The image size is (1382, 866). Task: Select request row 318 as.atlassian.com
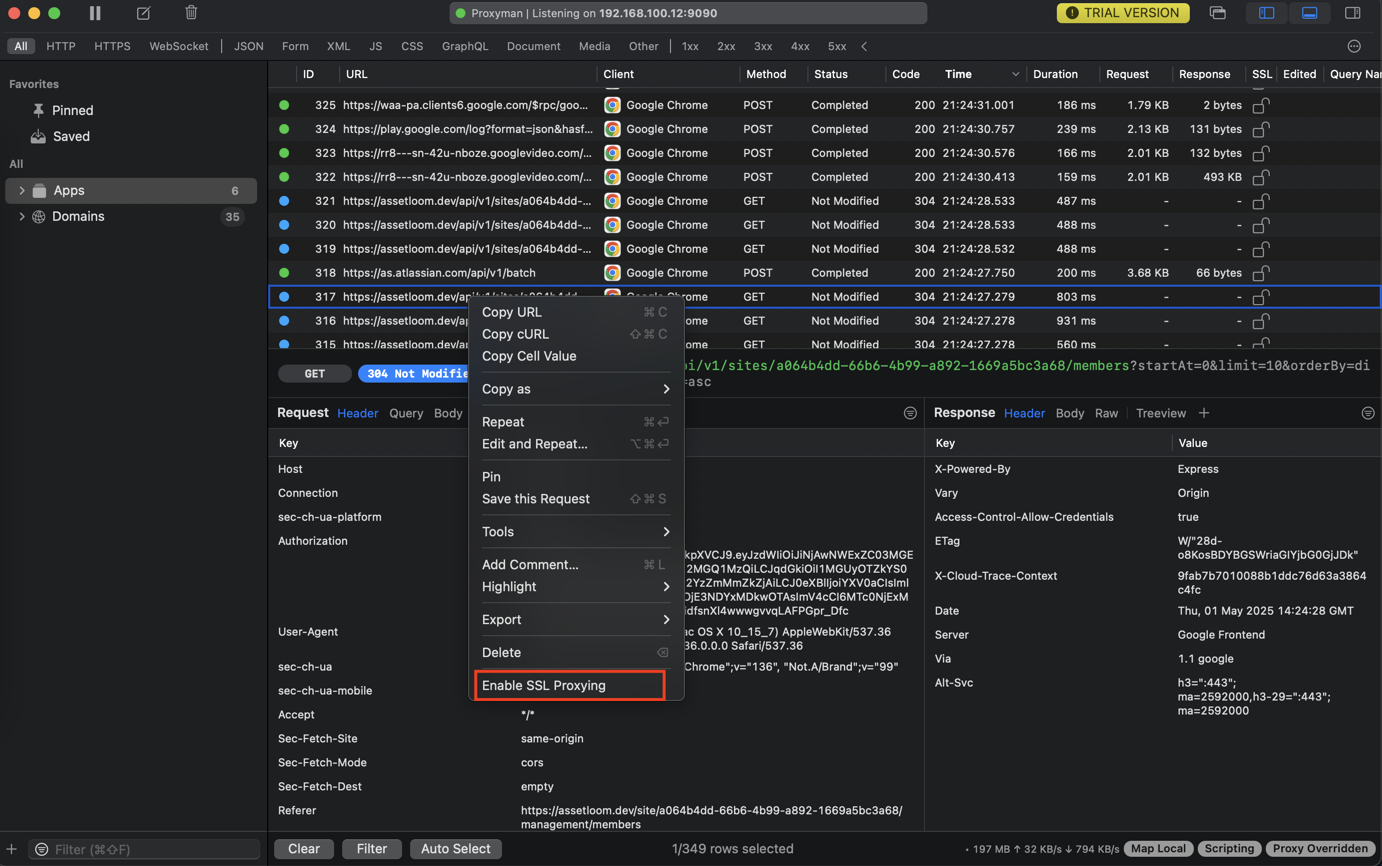tap(824, 273)
